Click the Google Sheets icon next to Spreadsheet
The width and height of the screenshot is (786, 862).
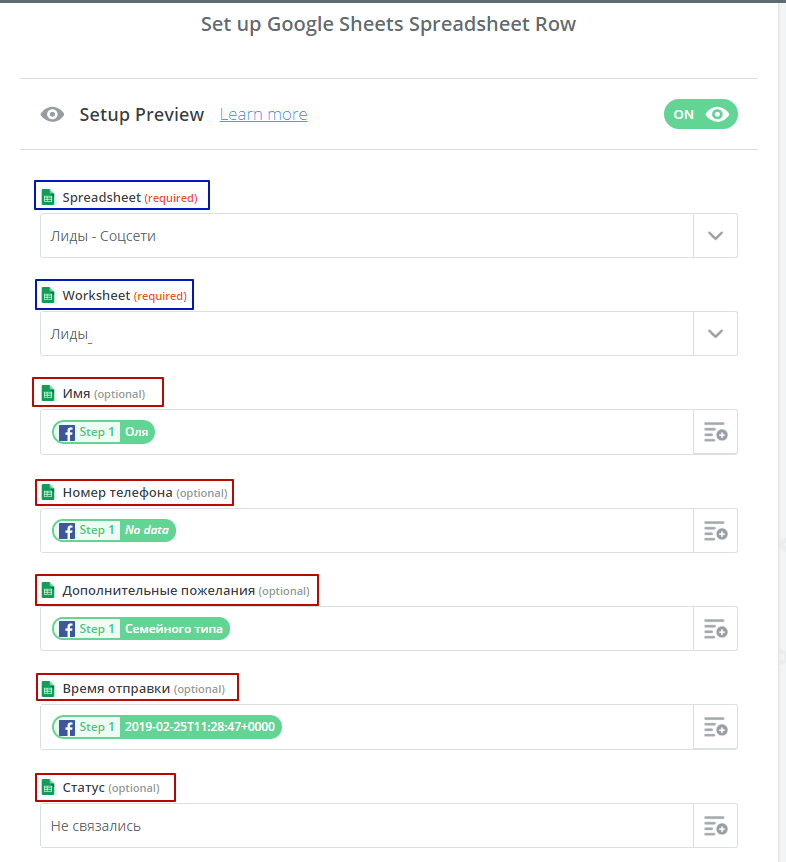pyautogui.click(x=48, y=197)
